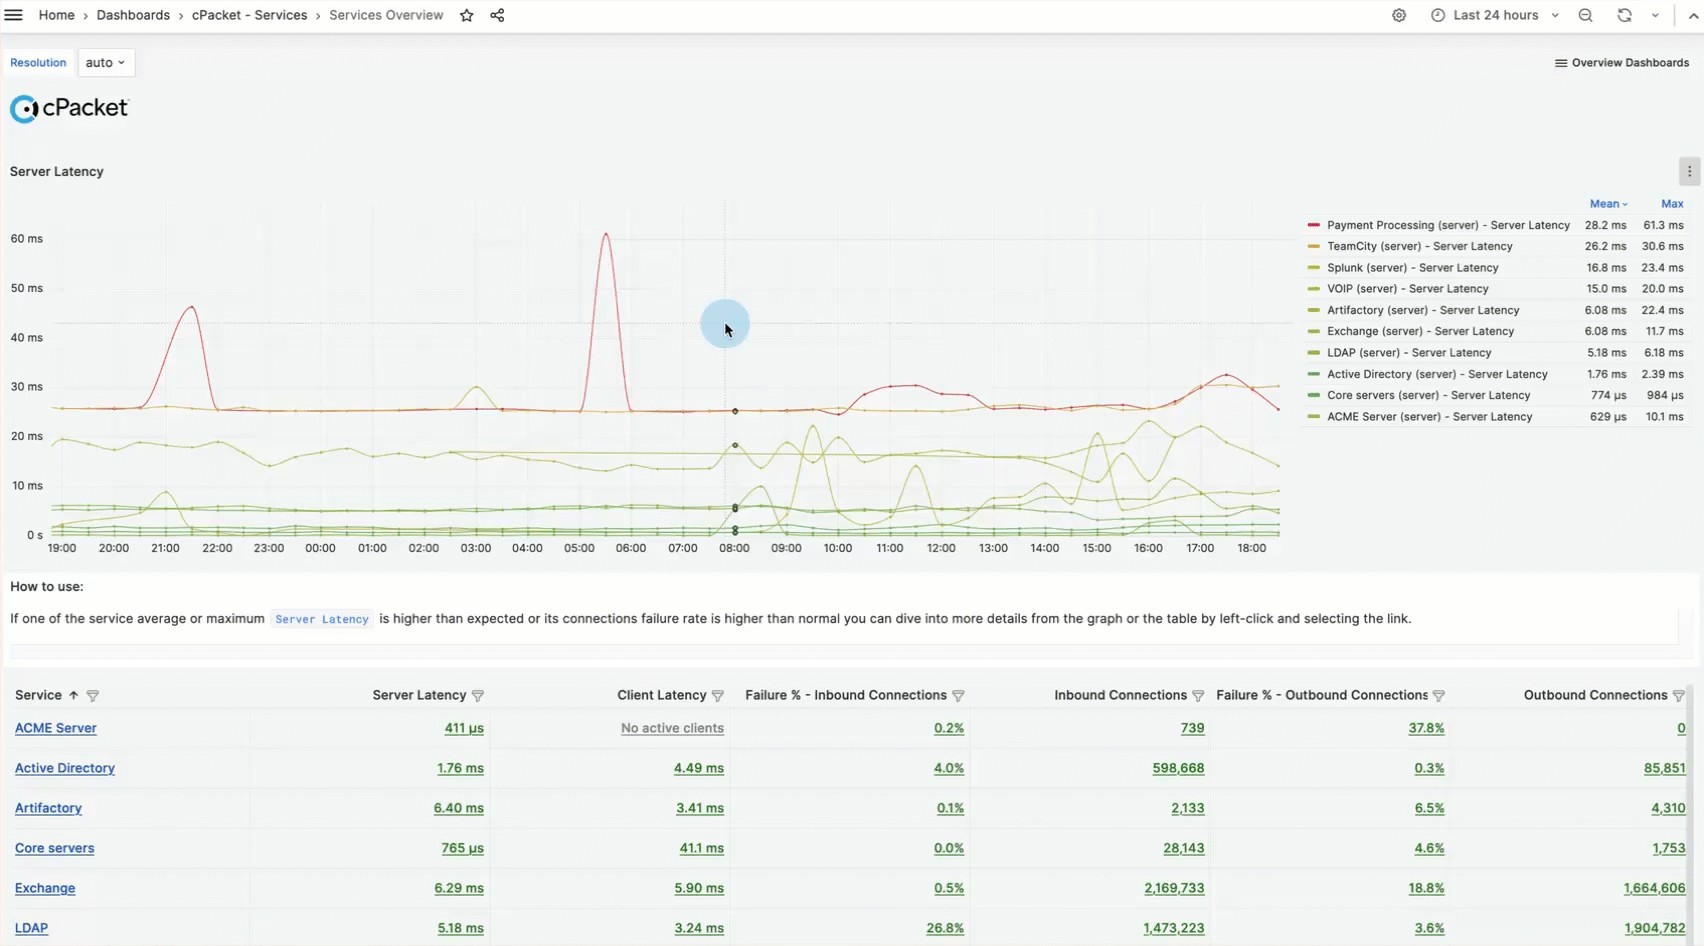Toggle Active Directory series in legend
Screen dimensions: 1704x946
[x=1437, y=374]
